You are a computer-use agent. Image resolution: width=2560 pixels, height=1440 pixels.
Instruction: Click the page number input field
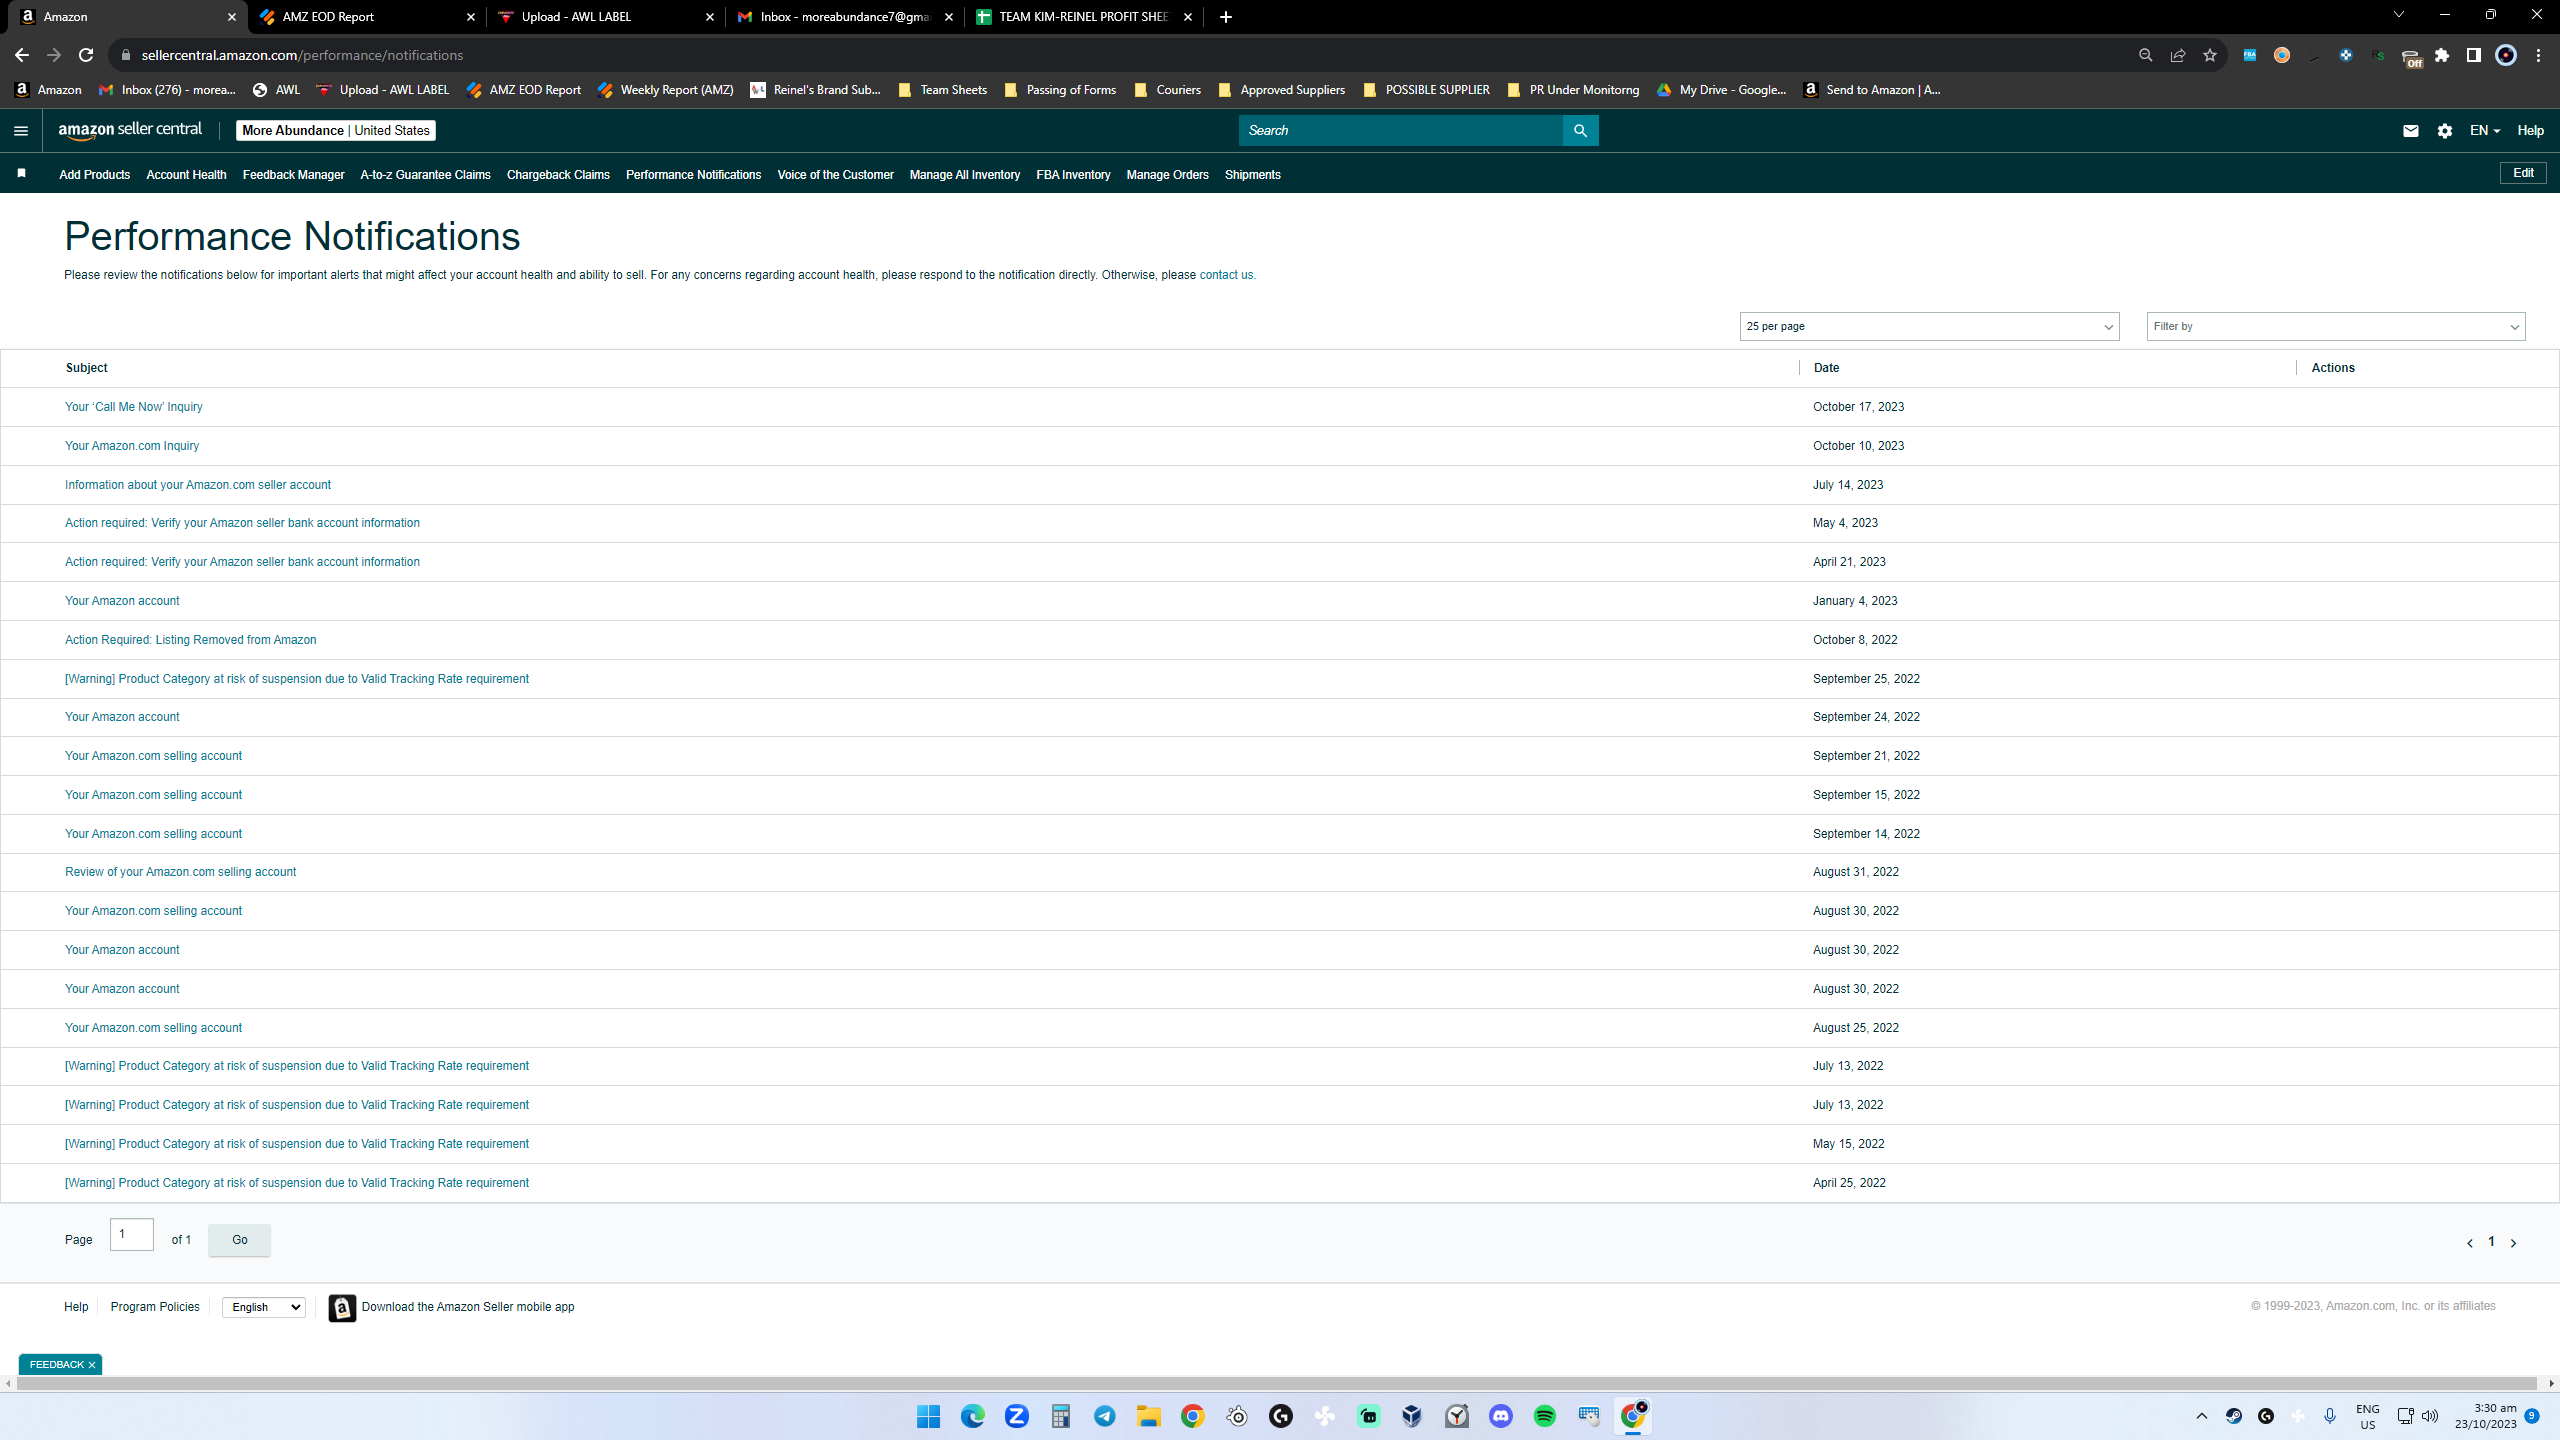click(x=132, y=1235)
